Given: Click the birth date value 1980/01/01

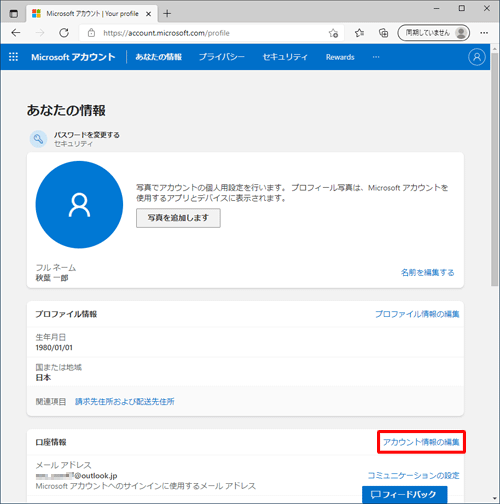Looking at the screenshot, I should 54,348.
